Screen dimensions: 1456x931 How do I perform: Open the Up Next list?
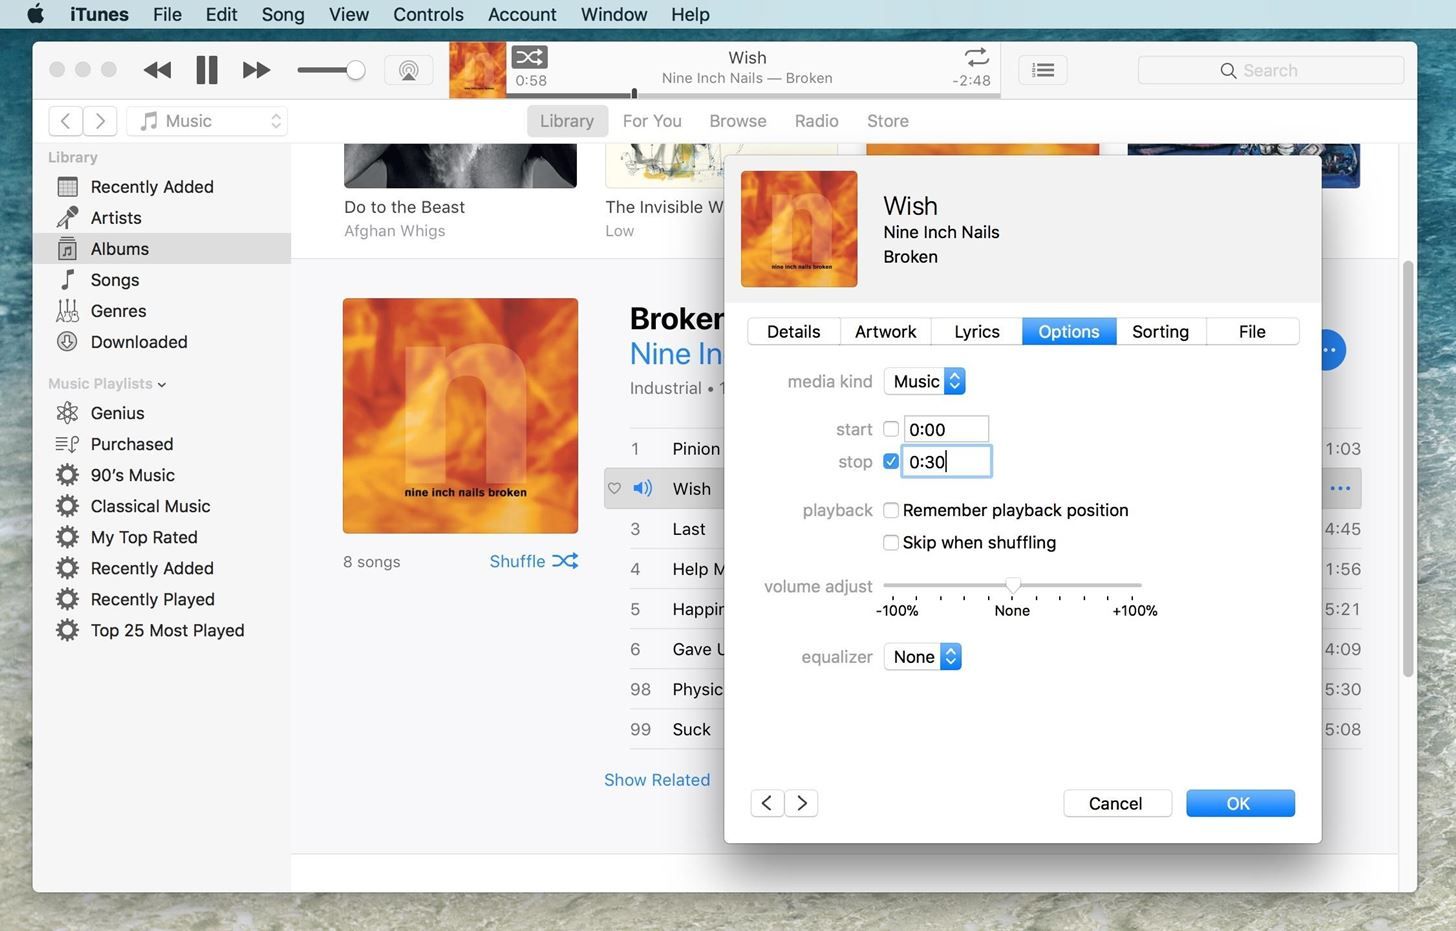point(1042,70)
